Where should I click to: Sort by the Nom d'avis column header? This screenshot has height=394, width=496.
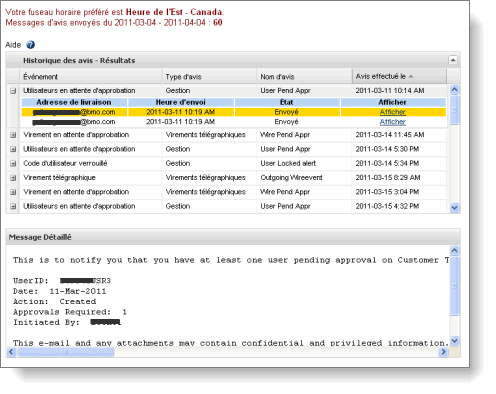tap(304, 77)
